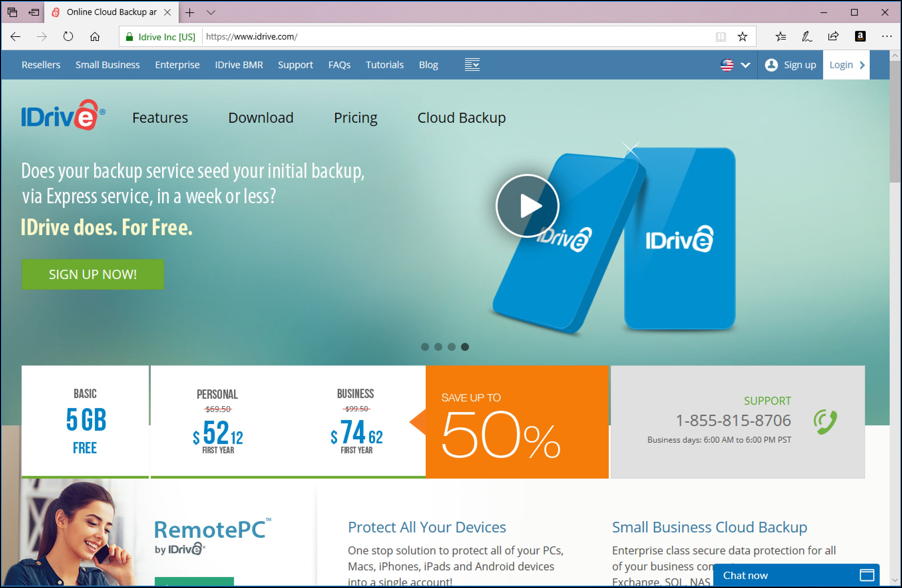Go to Download page

261,118
